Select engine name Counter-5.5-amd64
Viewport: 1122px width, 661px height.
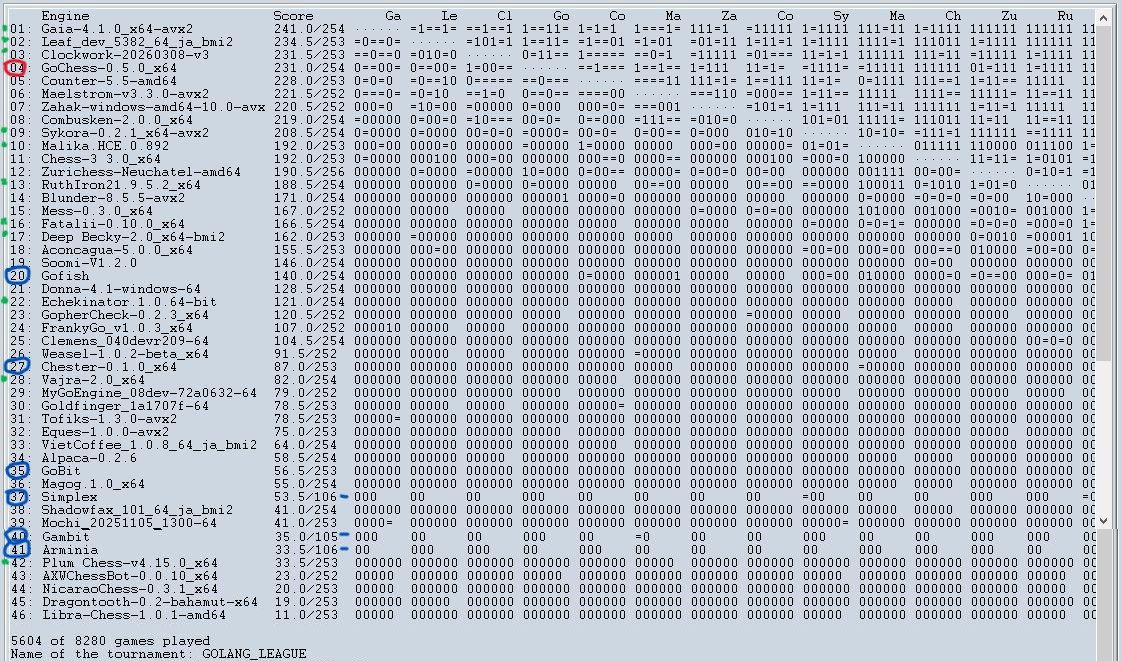109,81
